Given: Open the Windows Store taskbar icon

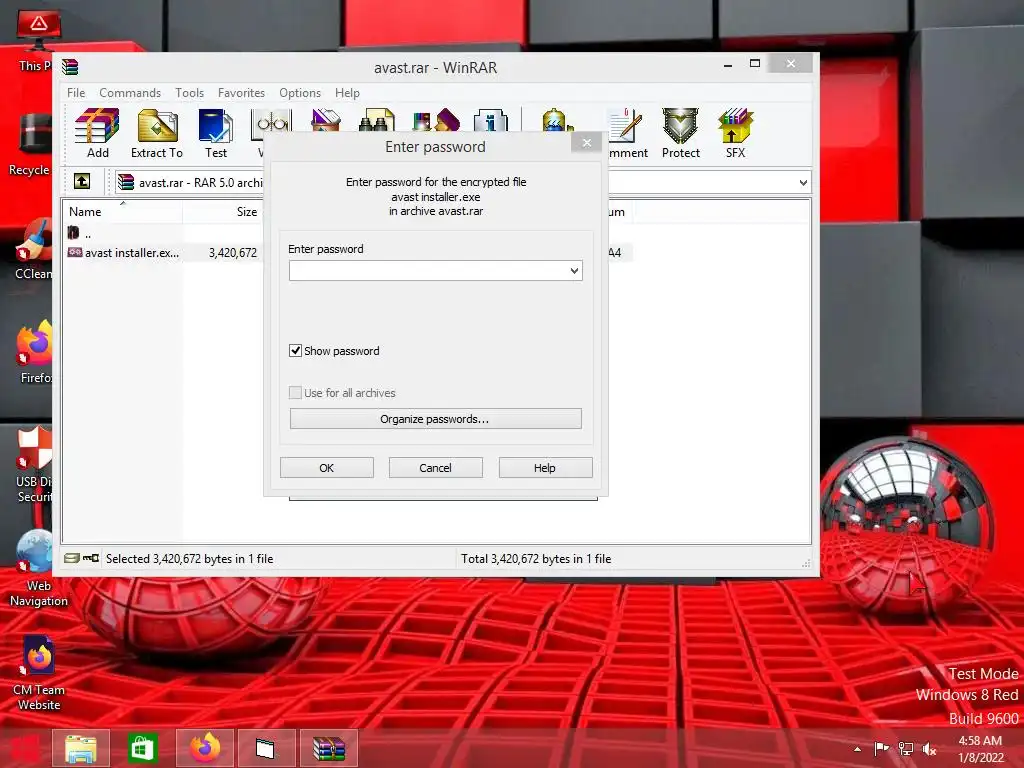Looking at the screenshot, I should [x=142, y=748].
